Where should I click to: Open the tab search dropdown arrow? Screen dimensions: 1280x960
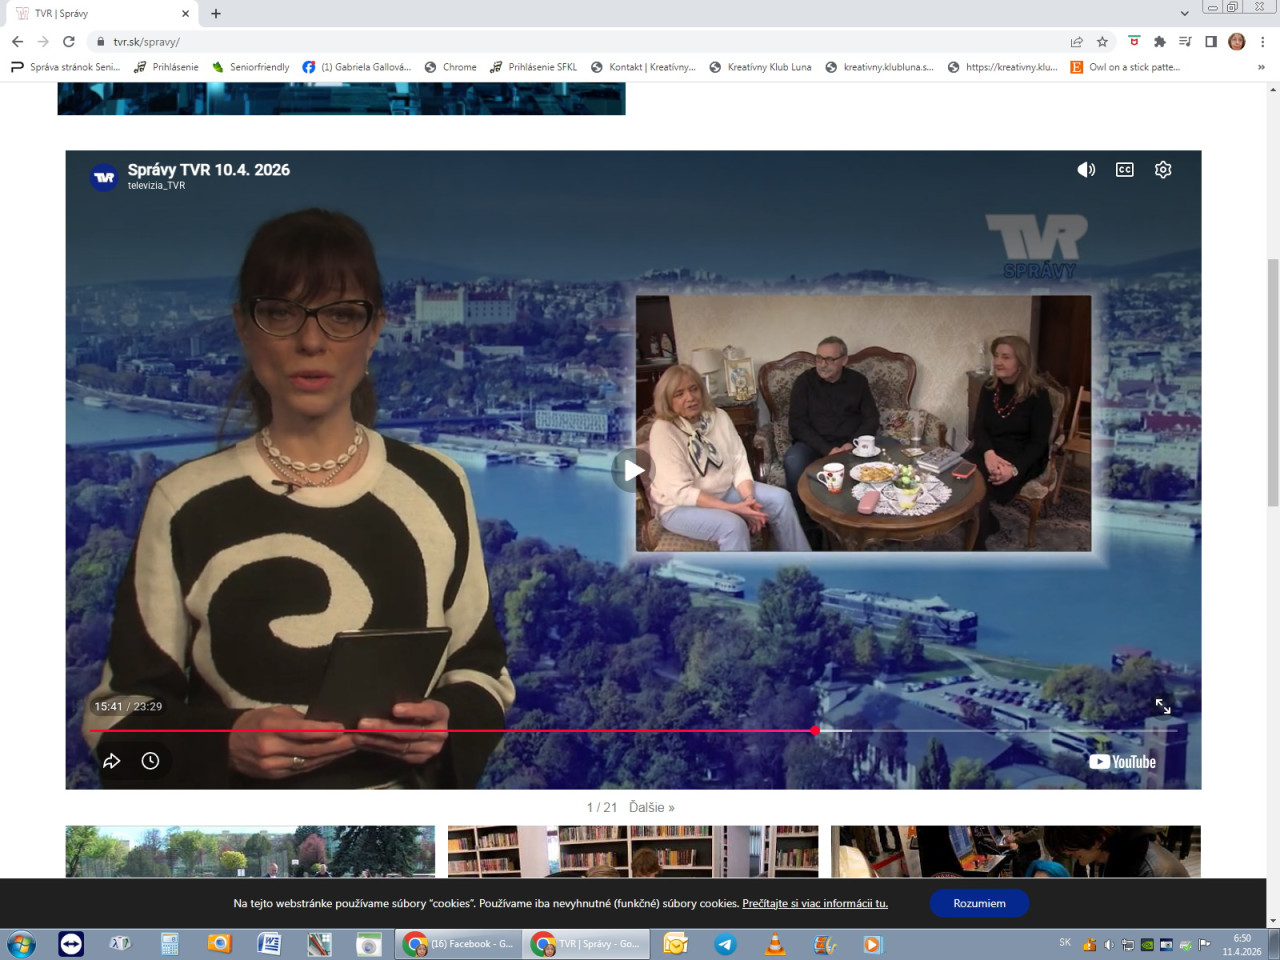pos(1184,13)
